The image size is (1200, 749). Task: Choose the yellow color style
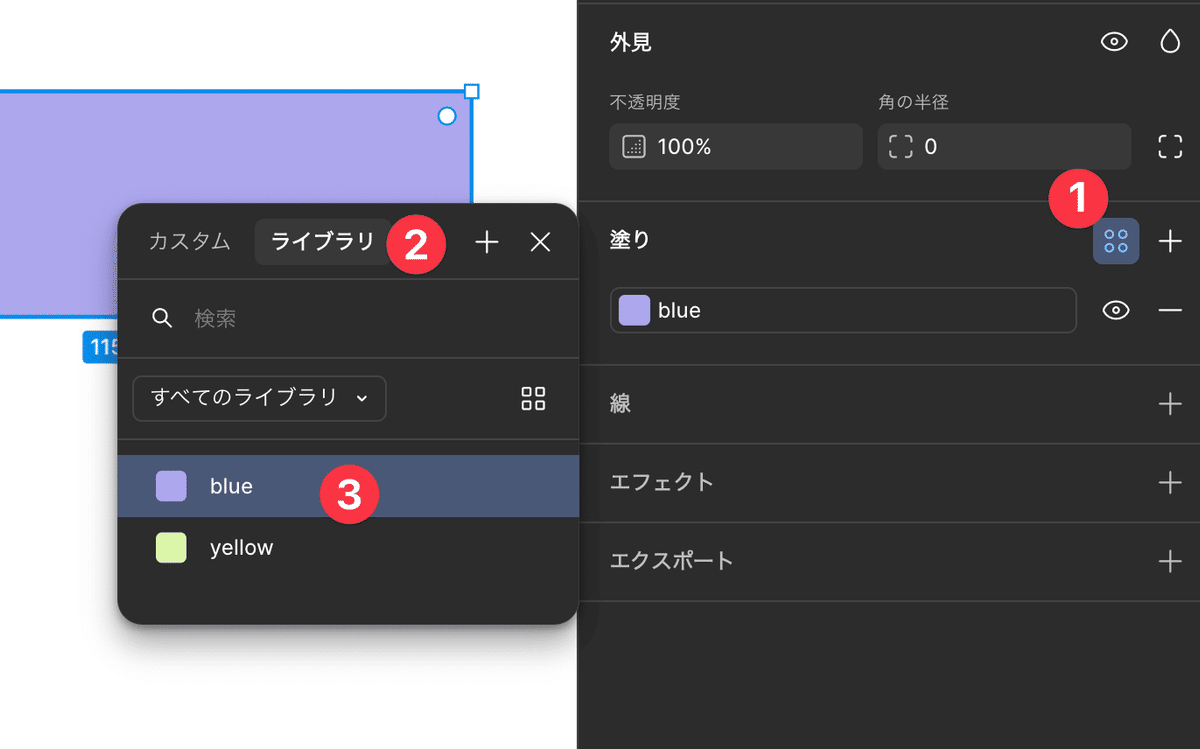(241, 548)
